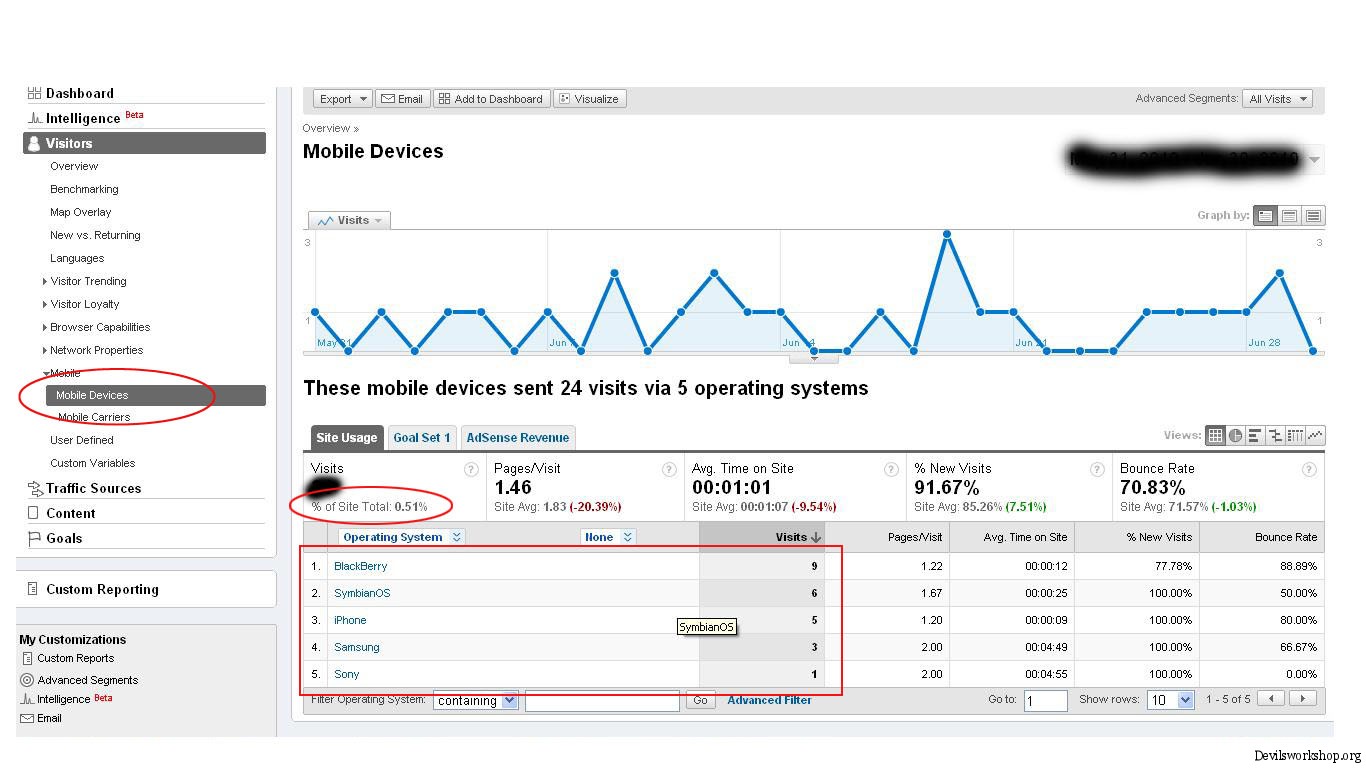
Task: Open the Show rows dropdown
Action: click(1171, 700)
